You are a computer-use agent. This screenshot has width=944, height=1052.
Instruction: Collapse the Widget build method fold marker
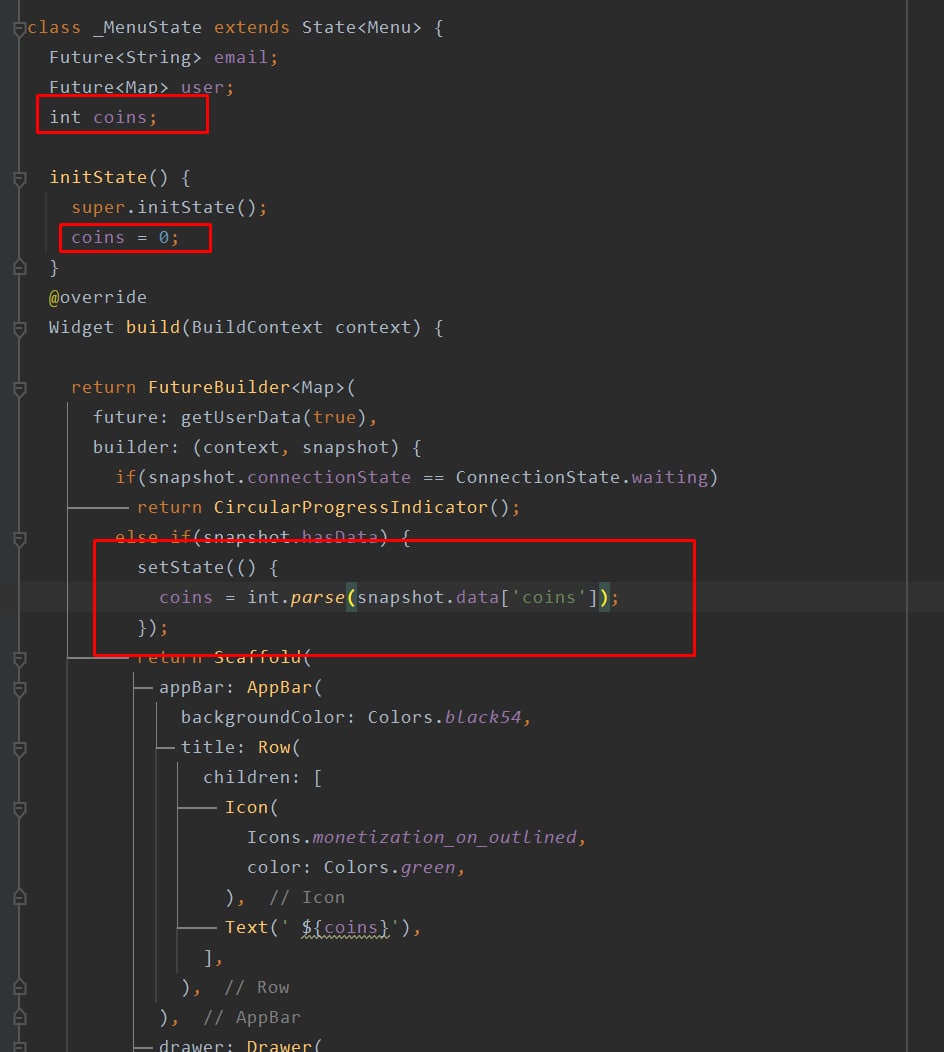[x=19, y=329]
